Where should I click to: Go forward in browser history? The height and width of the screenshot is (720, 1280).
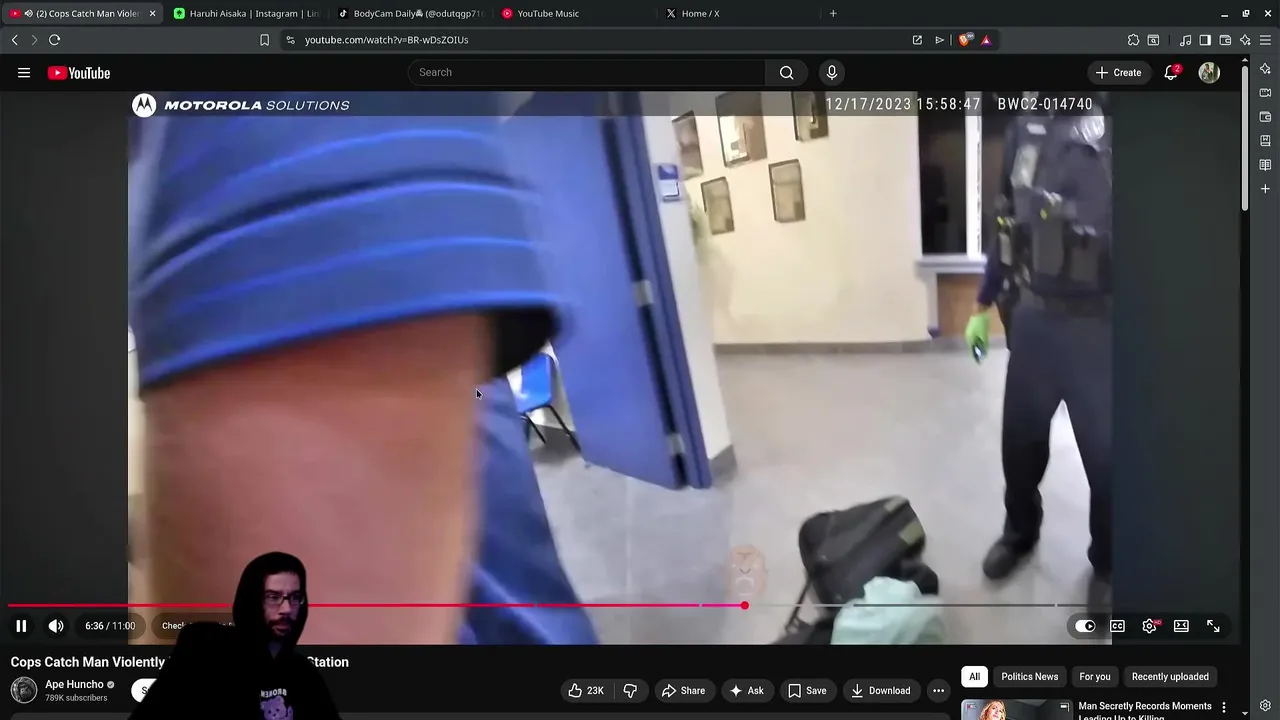34,40
